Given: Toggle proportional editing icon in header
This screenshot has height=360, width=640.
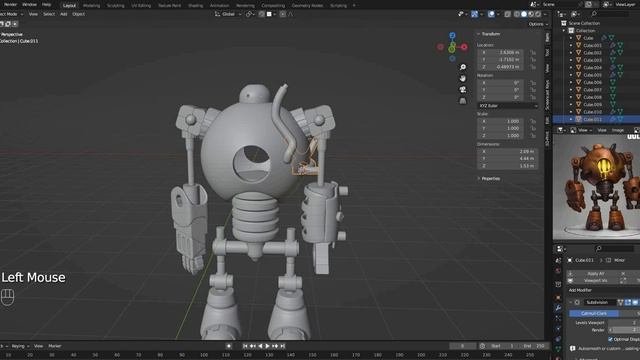Looking at the screenshot, I should tap(282, 14).
